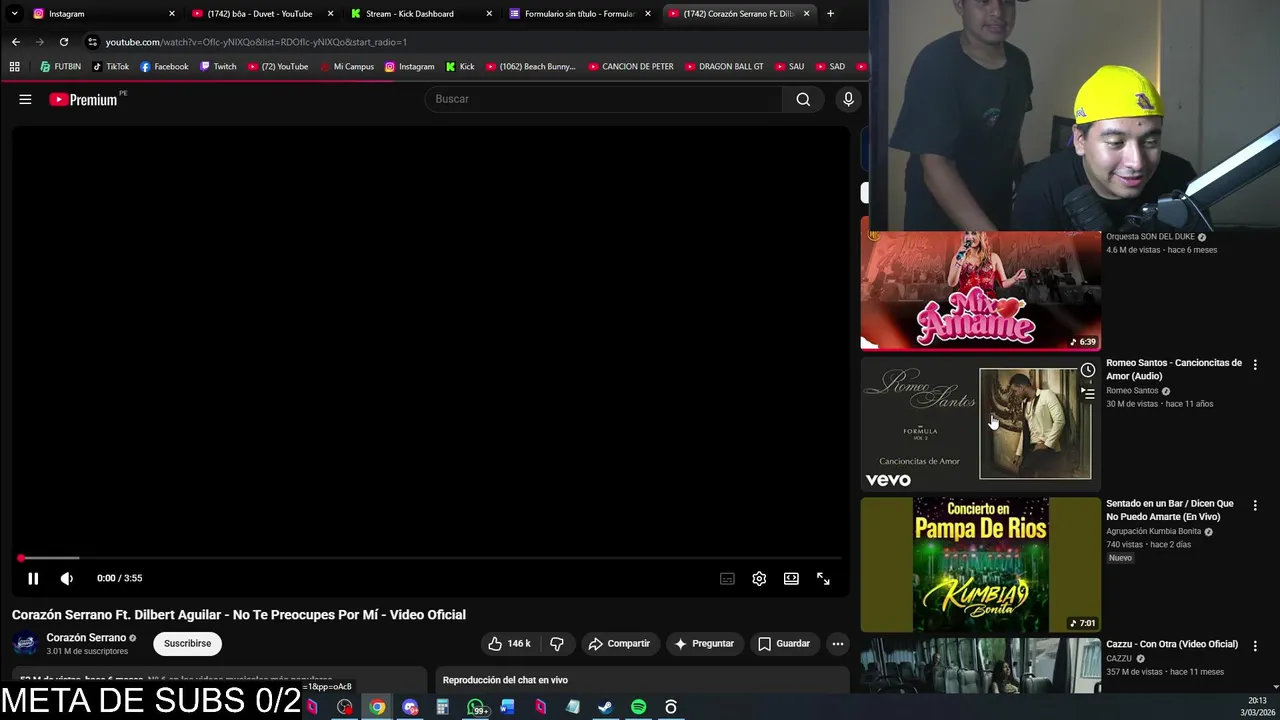The height and width of the screenshot is (720, 1280).
Task: Add Romeo Santos video to queue
Action: [x=1087, y=394]
